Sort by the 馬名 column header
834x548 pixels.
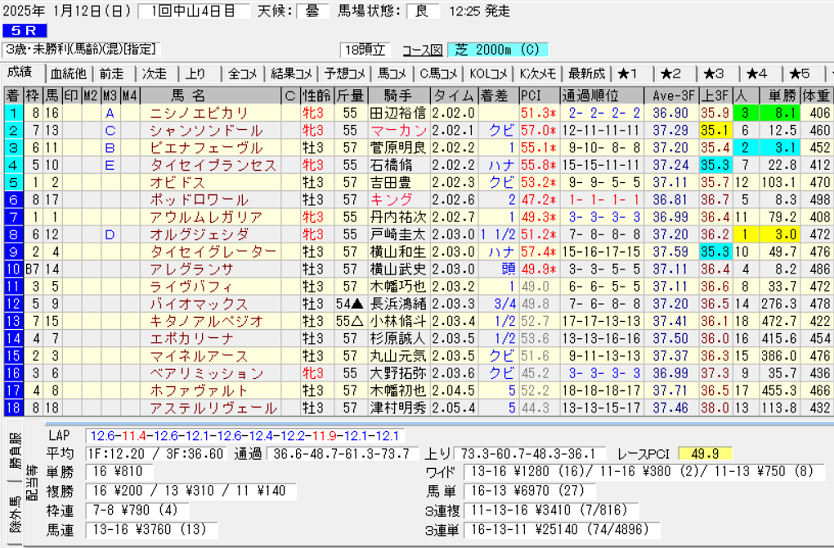pos(188,96)
